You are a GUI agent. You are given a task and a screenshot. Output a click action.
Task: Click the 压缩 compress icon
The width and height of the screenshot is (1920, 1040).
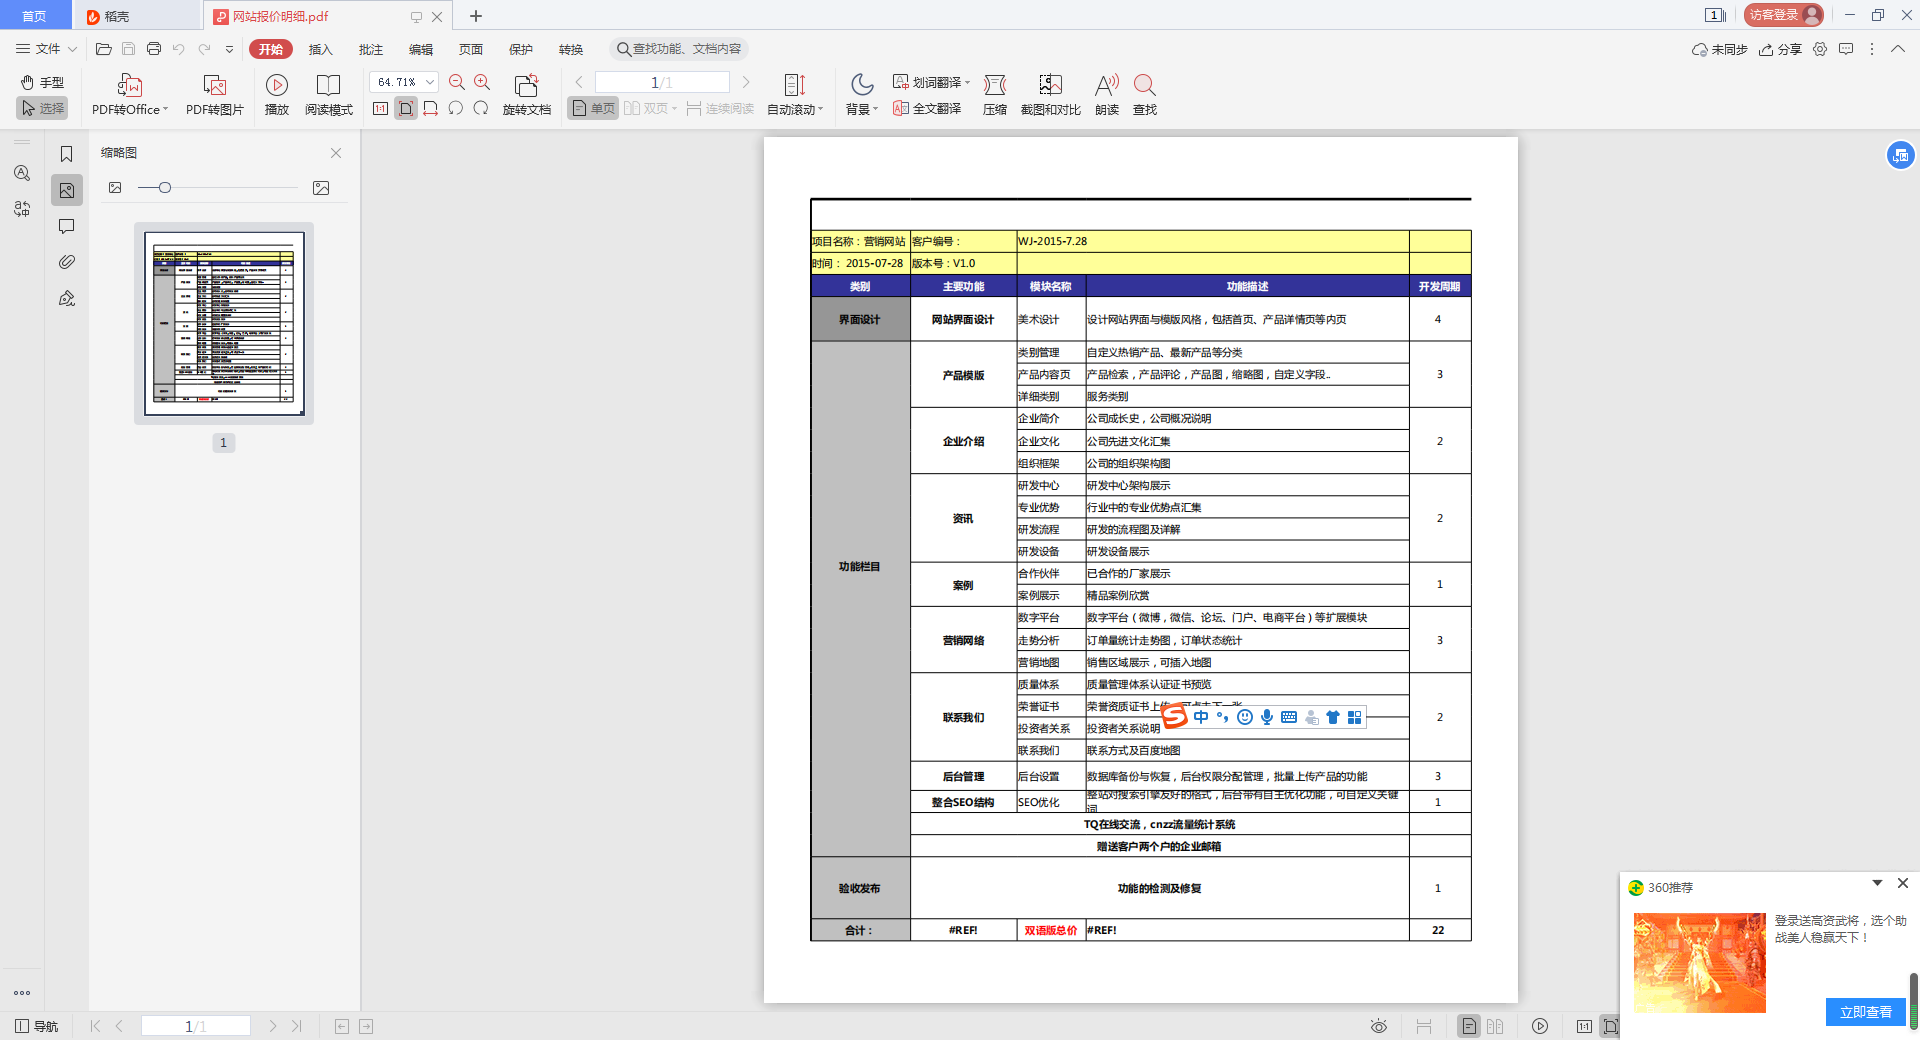click(994, 86)
